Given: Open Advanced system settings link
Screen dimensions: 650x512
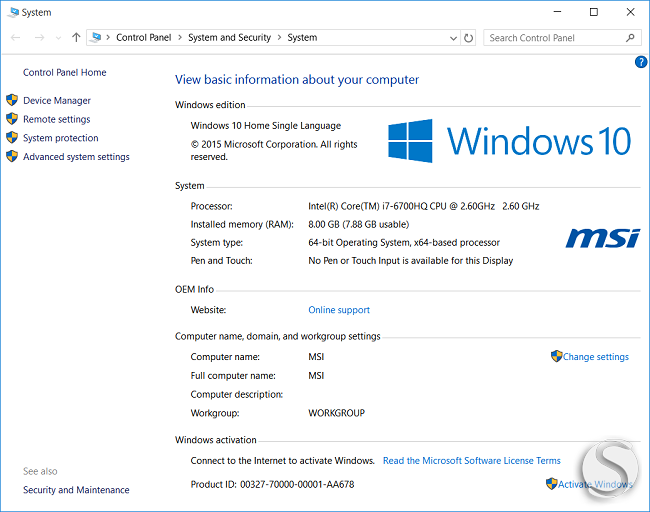Looking at the screenshot, I should click(x=76, y=157).
